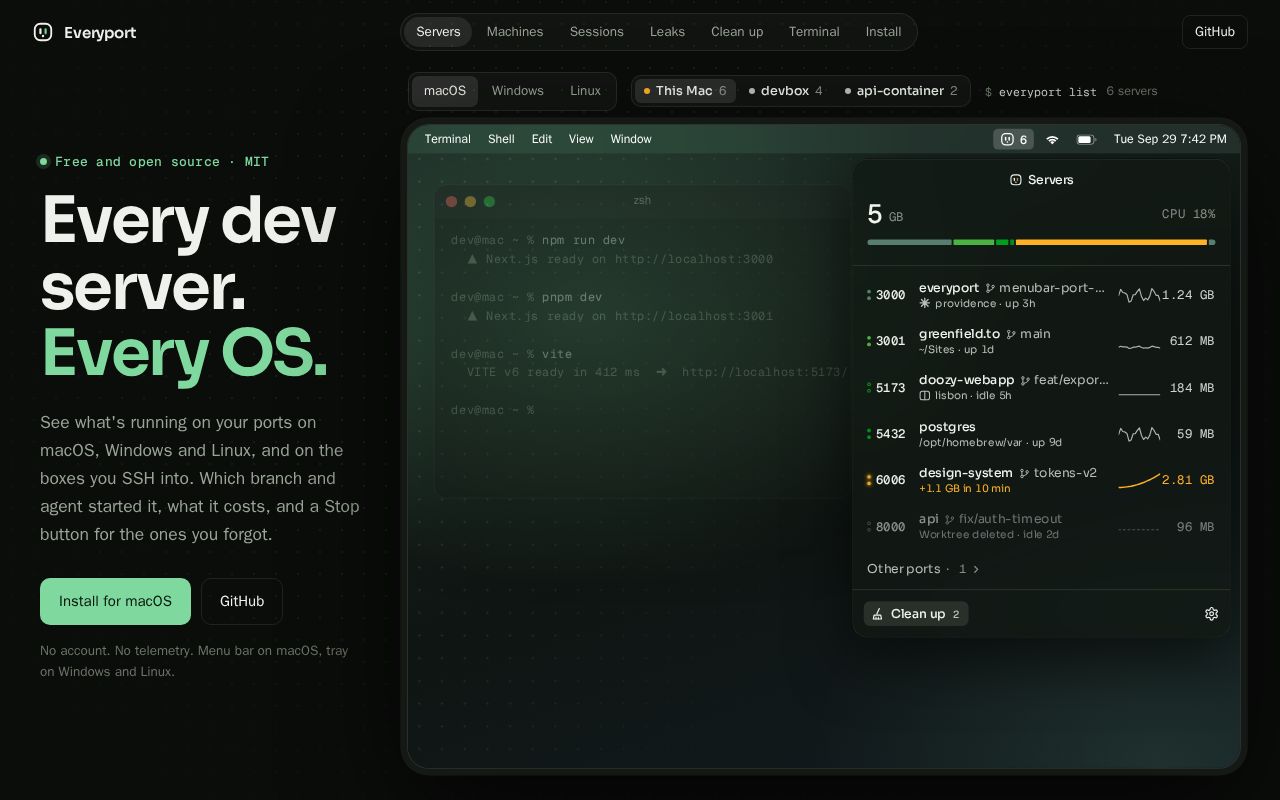
Task: Select the Install tab in the top navigation
Action: [x=883, y=32]
